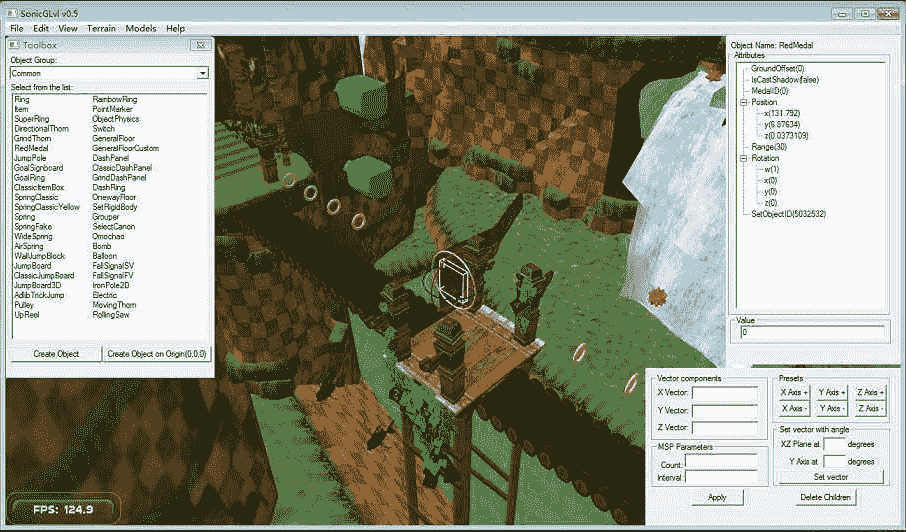
Task: Select Omochao in object list
Action: pos(108,236)
